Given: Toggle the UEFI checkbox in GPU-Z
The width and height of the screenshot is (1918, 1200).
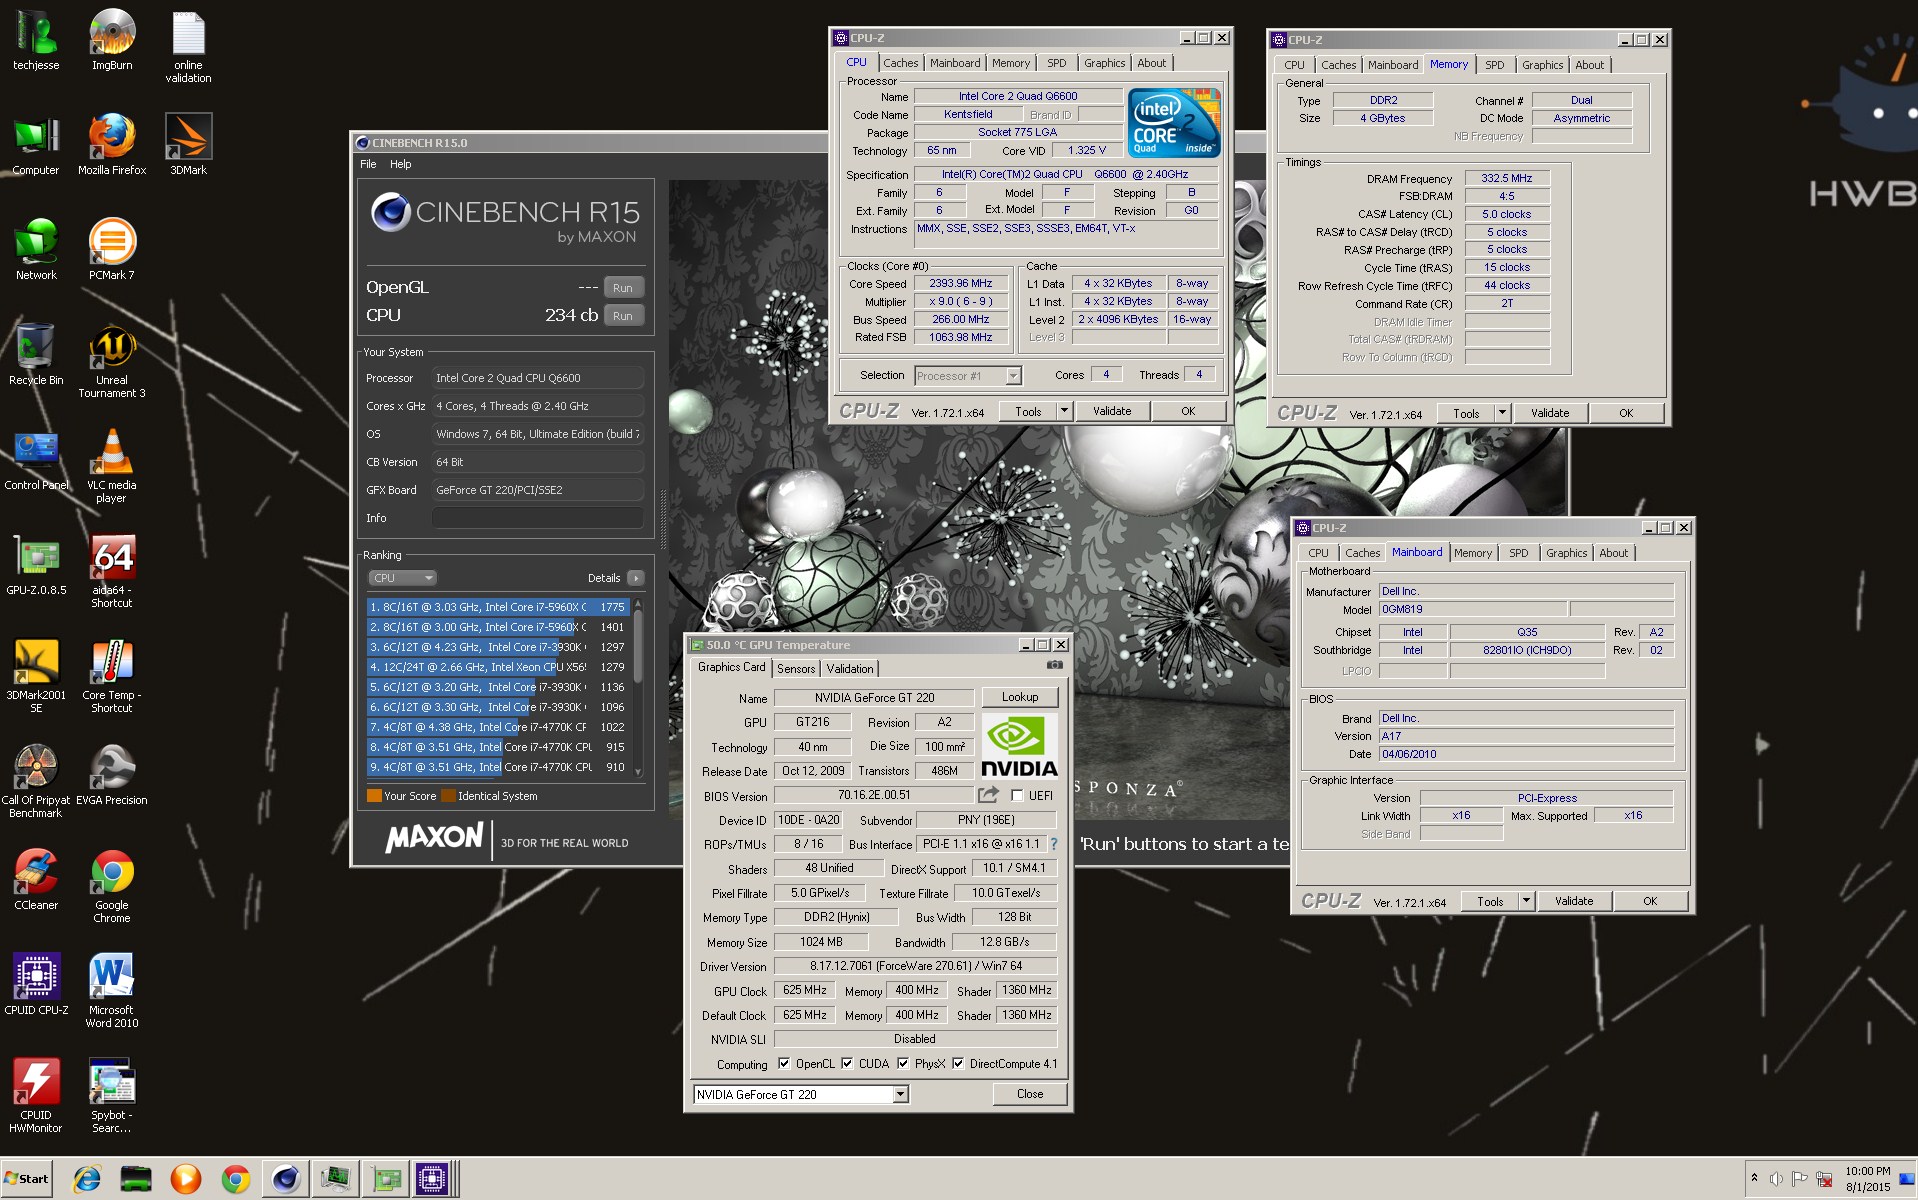Looking at the screenshot, I should pyautogui.click(x=1017, y=796).
